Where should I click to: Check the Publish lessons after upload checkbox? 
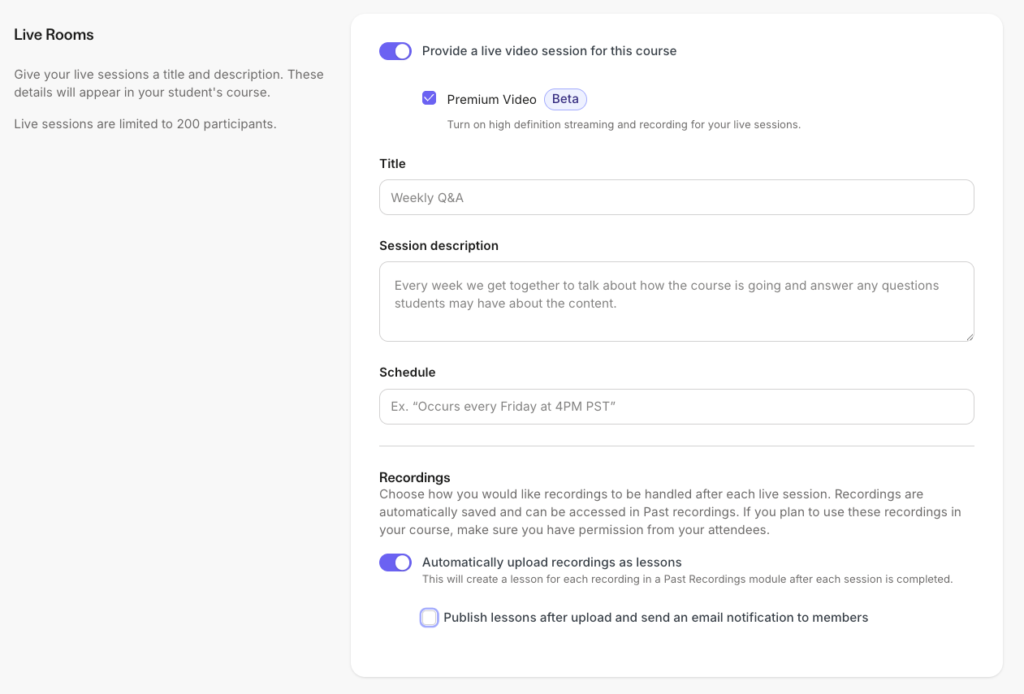429,617
